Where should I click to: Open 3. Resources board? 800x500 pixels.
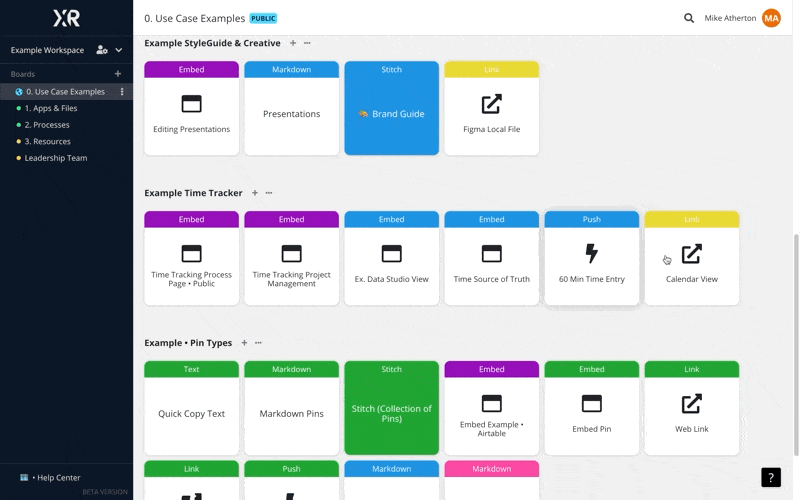47,141
